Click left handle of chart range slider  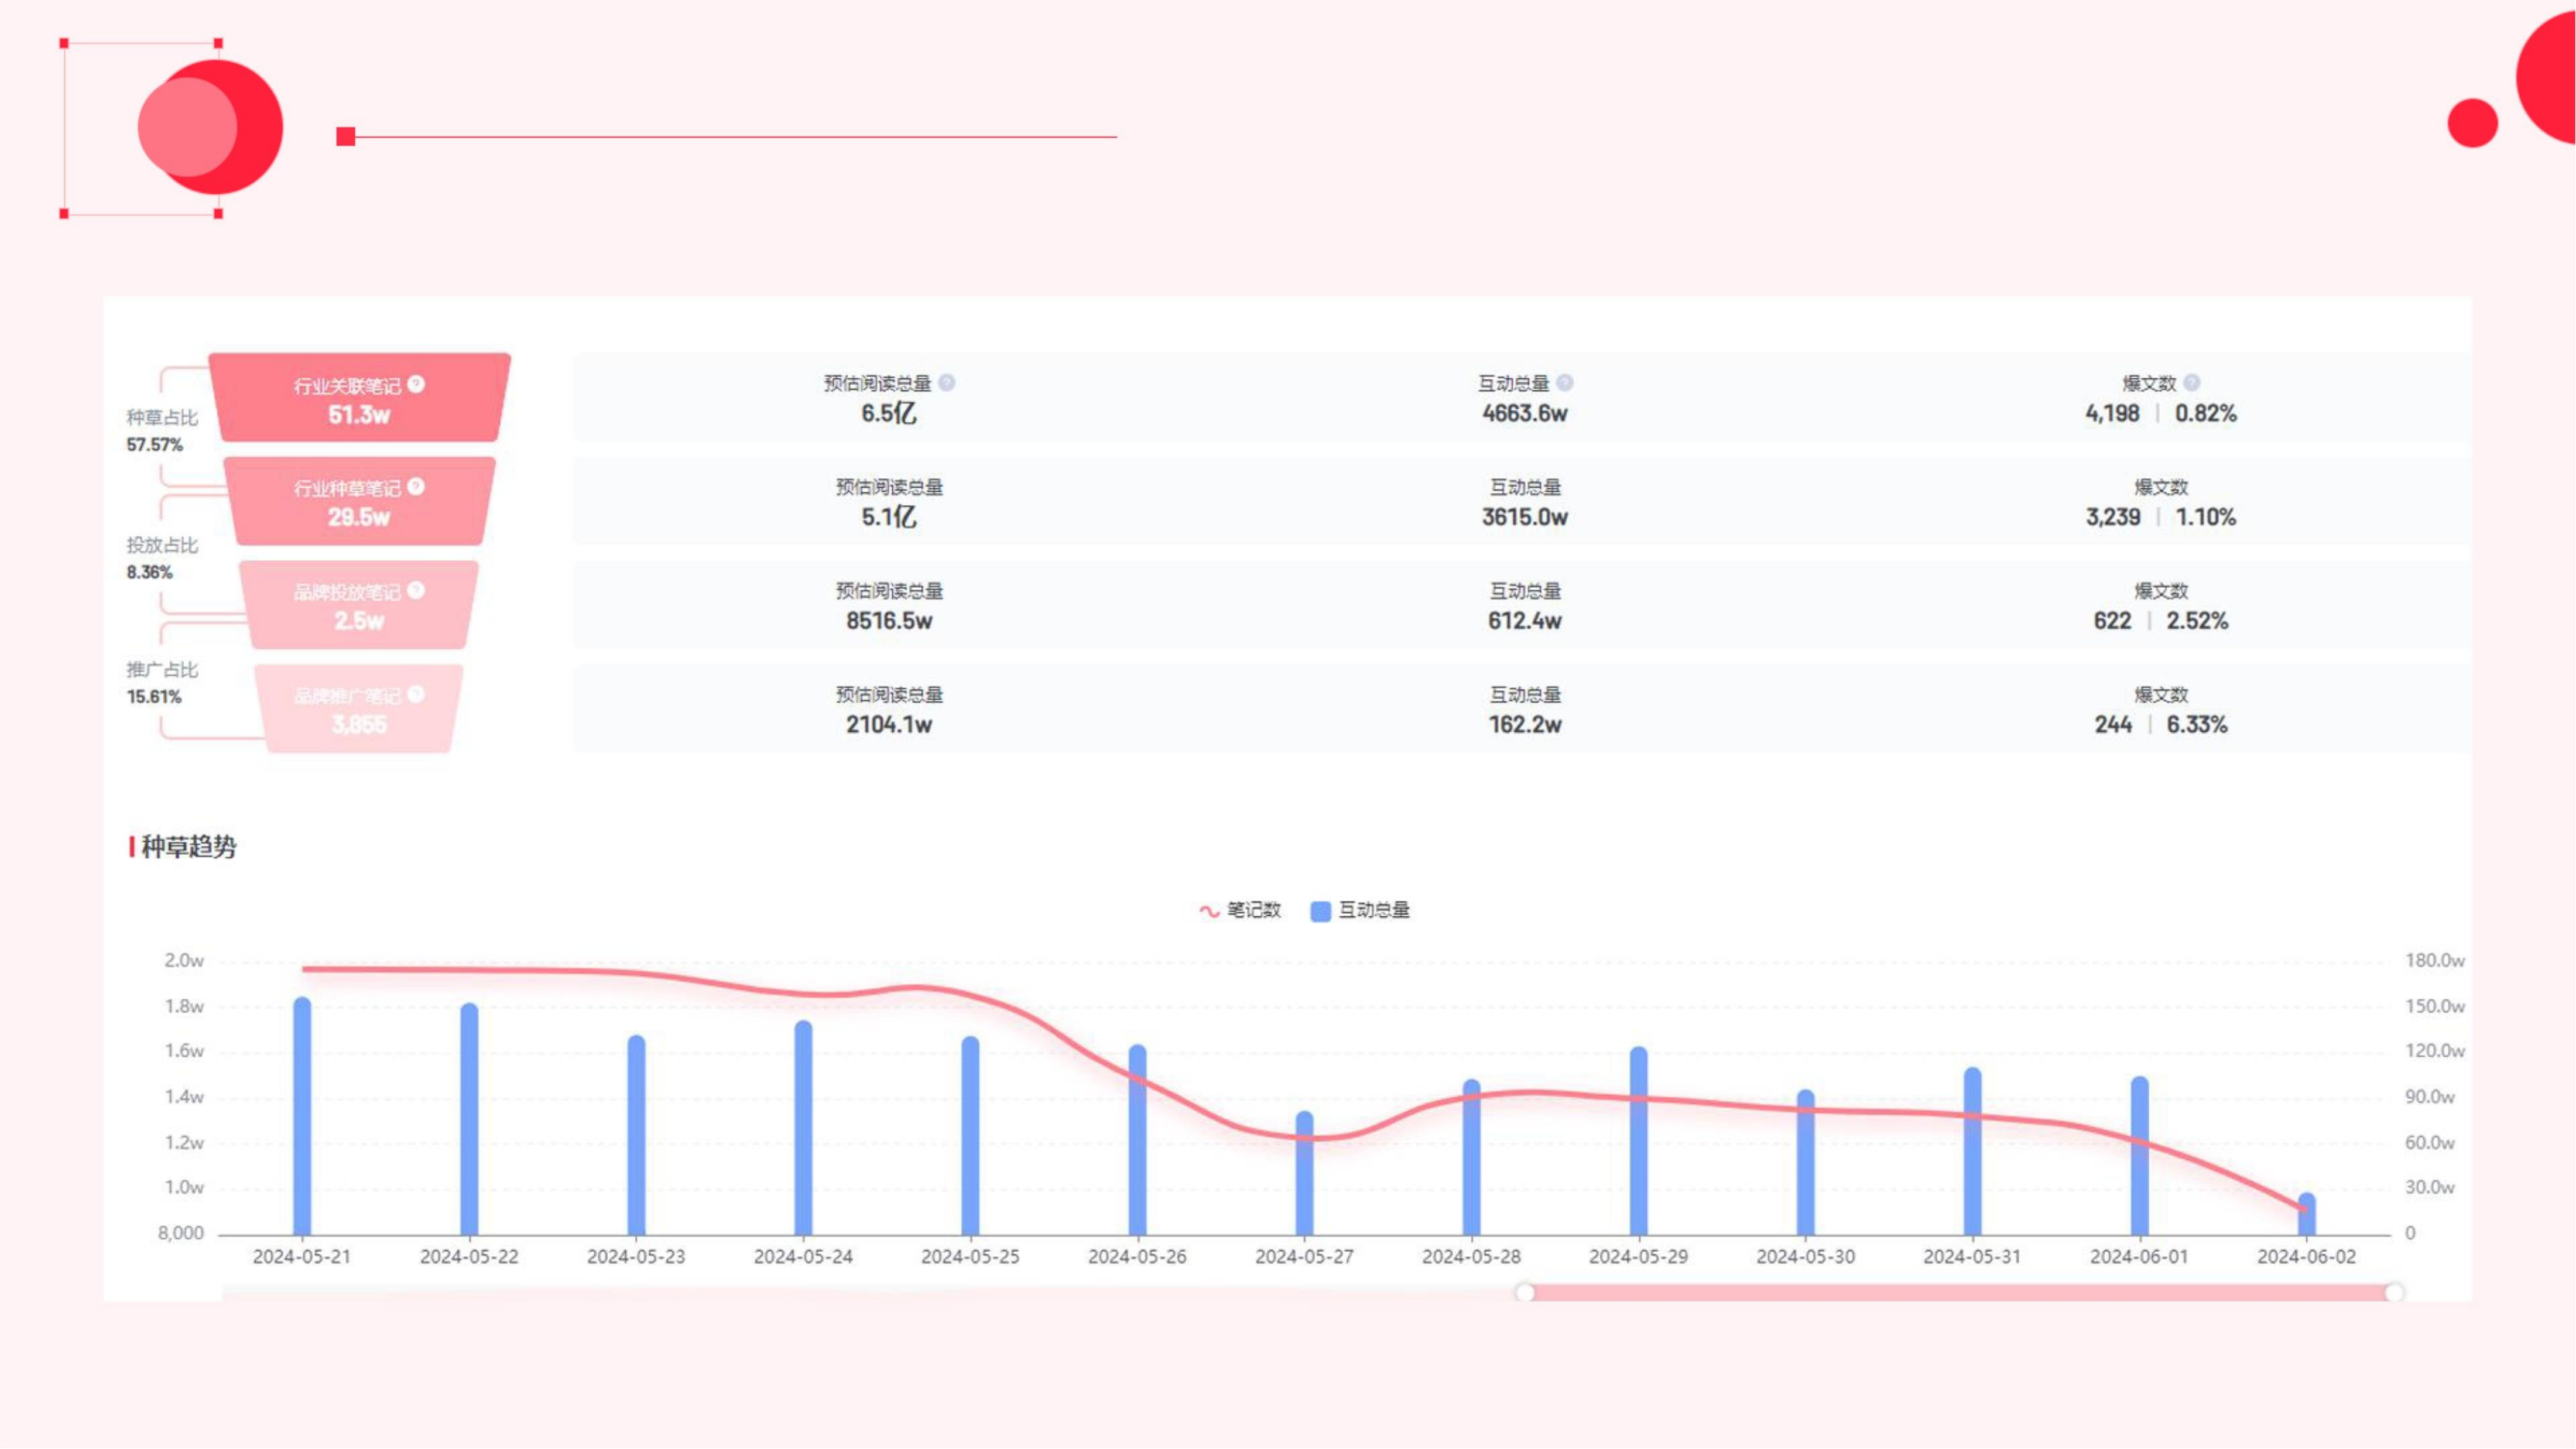pyautogui.click(x=1524, y=1293)
